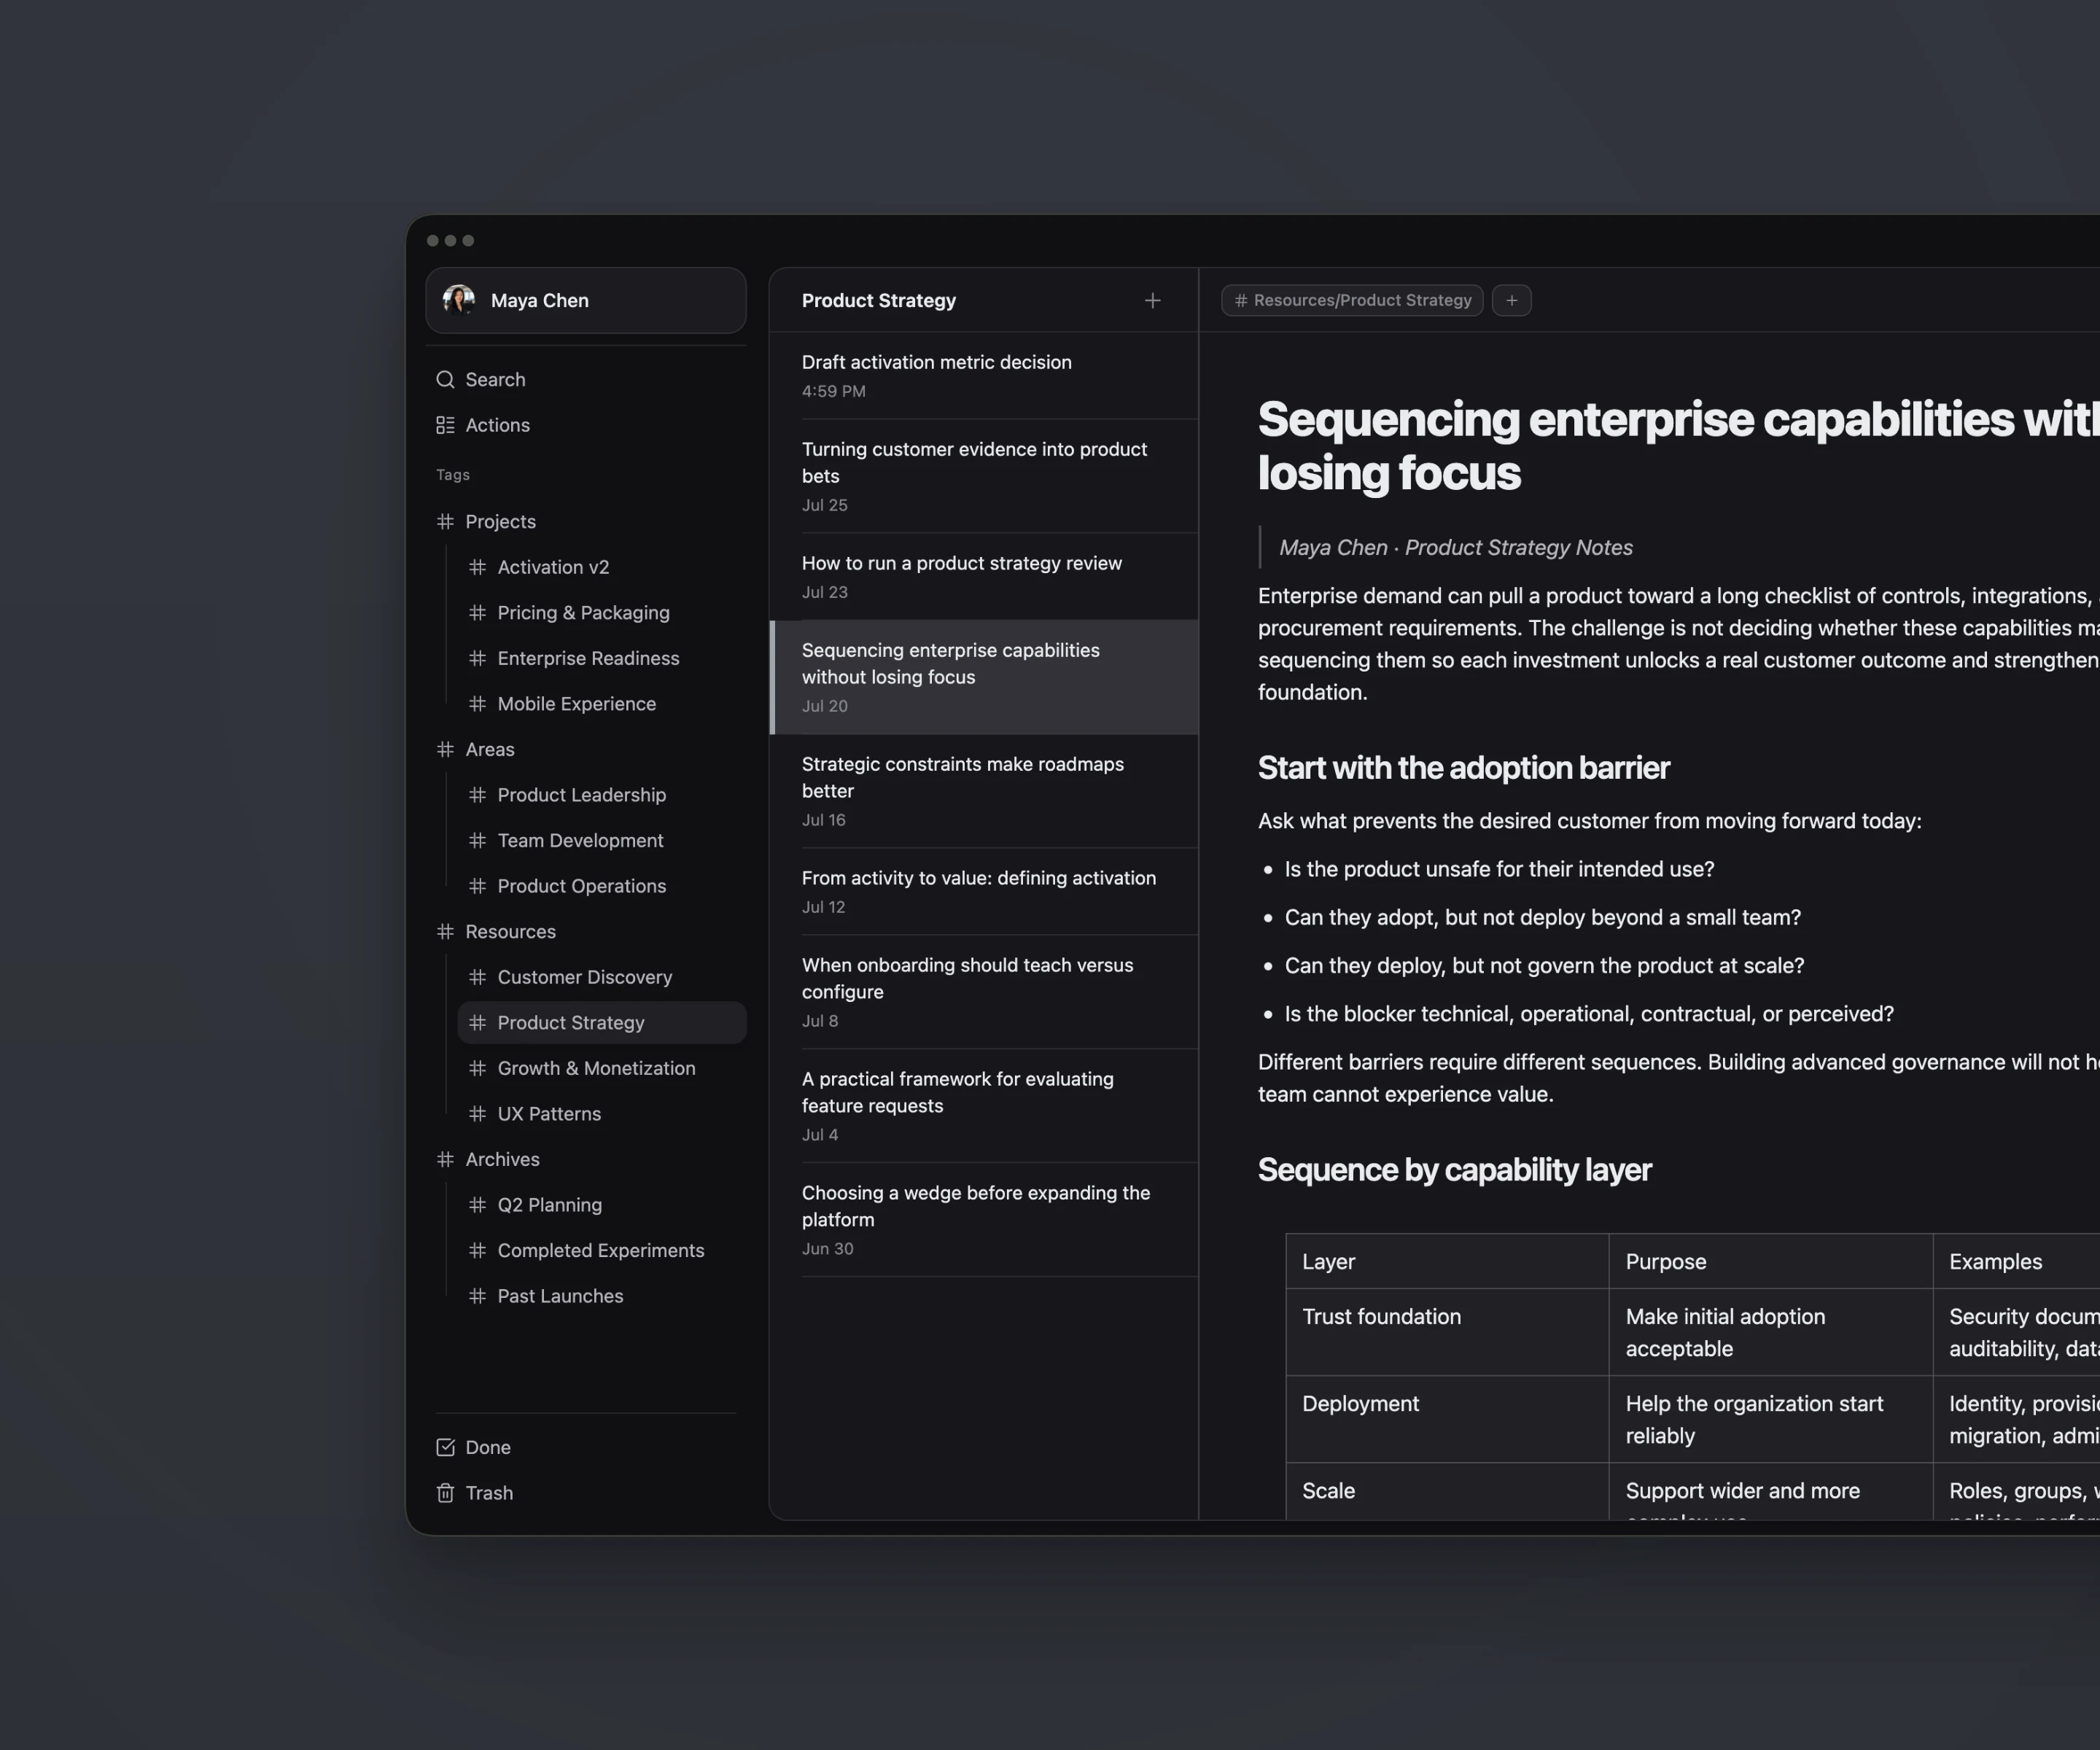Select the Enterprise Readiness tag
Screen dimensions: 2100x1750
point(602,658)
